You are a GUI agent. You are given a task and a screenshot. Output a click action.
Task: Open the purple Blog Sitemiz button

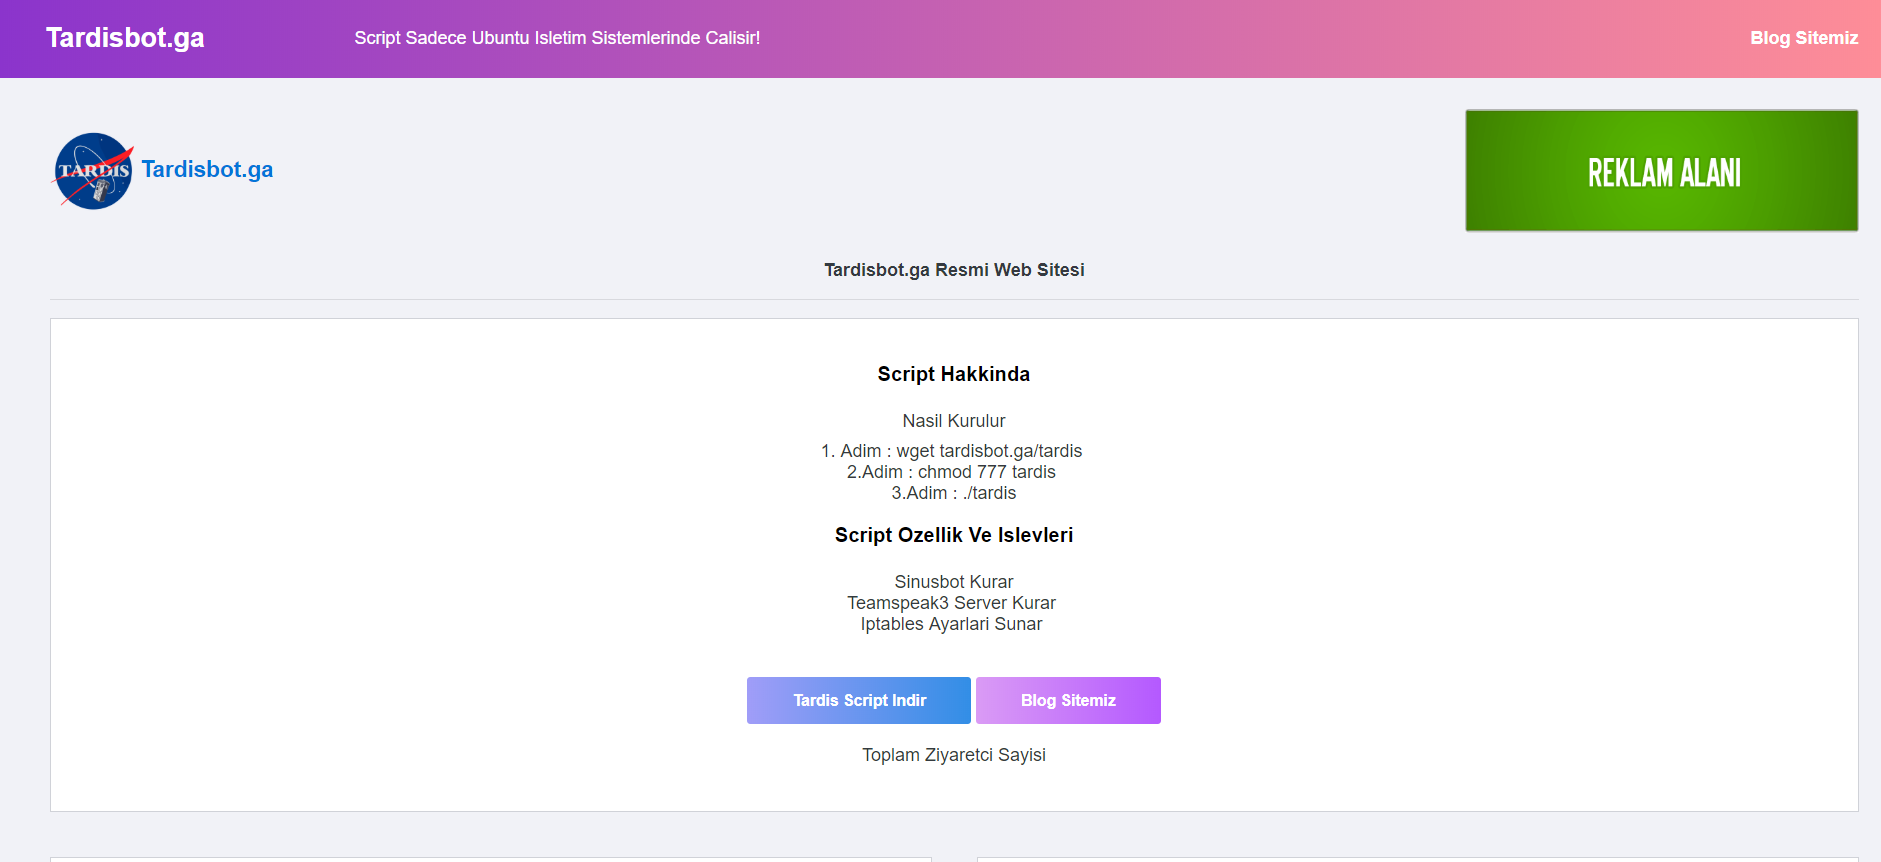point(1068,700)
